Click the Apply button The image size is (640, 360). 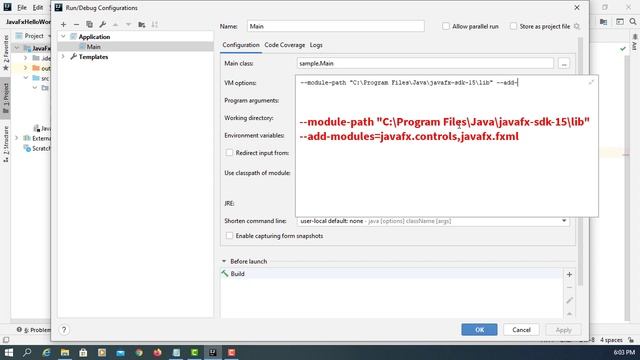coord(563,330)
